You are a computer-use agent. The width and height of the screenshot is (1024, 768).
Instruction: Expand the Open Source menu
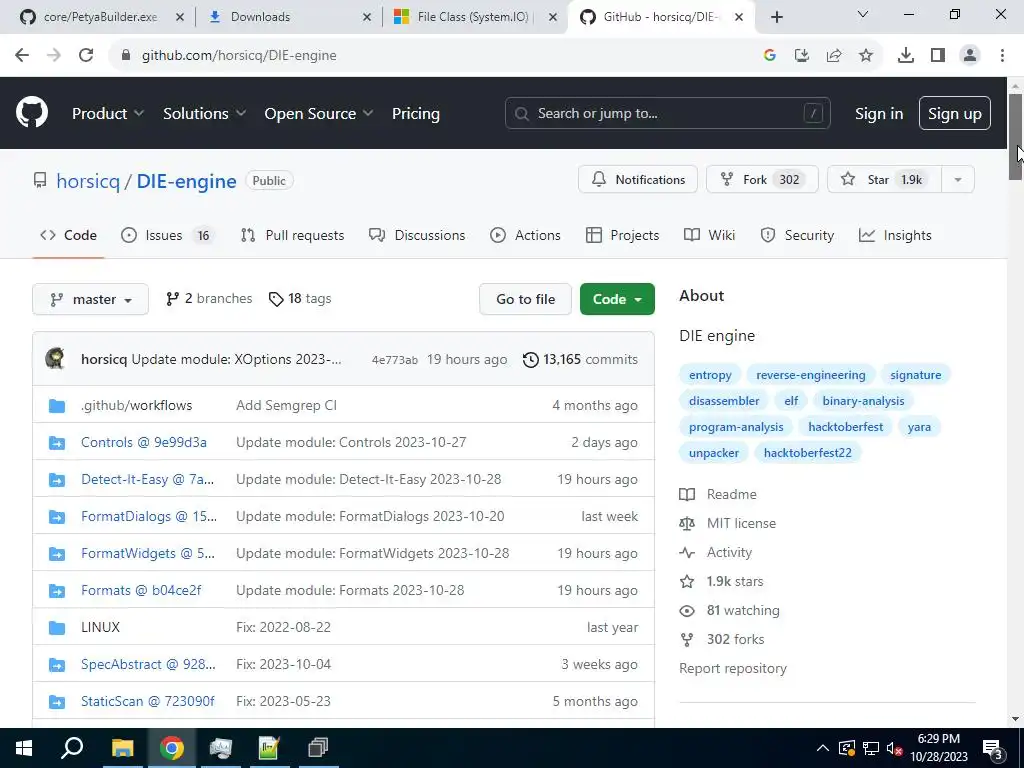click(x=319, y=114)
